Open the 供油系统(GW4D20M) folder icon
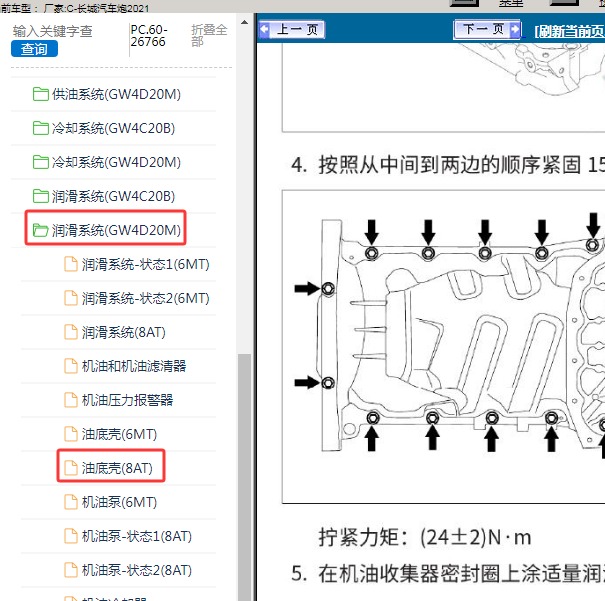 point(41,94)
